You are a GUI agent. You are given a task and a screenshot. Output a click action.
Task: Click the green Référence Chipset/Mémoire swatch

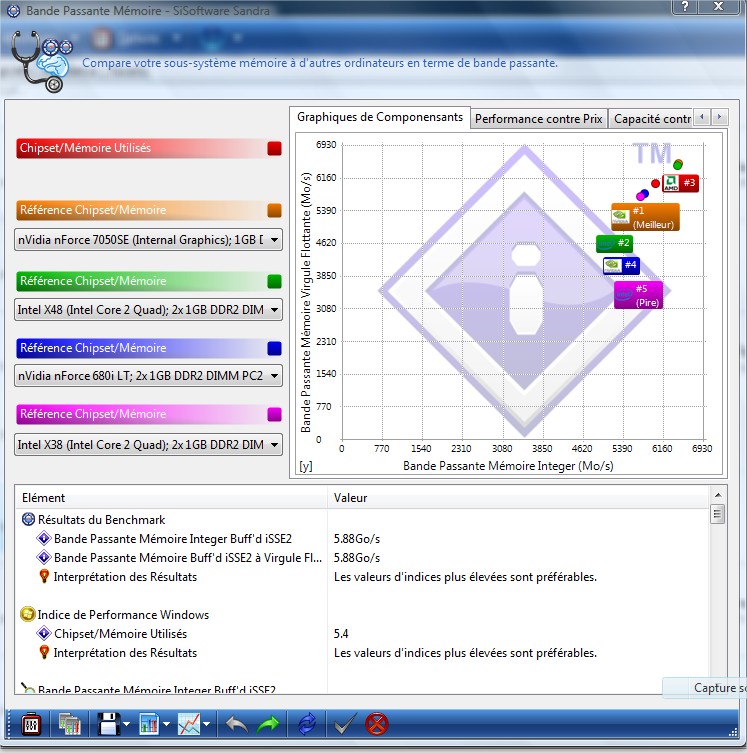[x=274, y=281]
